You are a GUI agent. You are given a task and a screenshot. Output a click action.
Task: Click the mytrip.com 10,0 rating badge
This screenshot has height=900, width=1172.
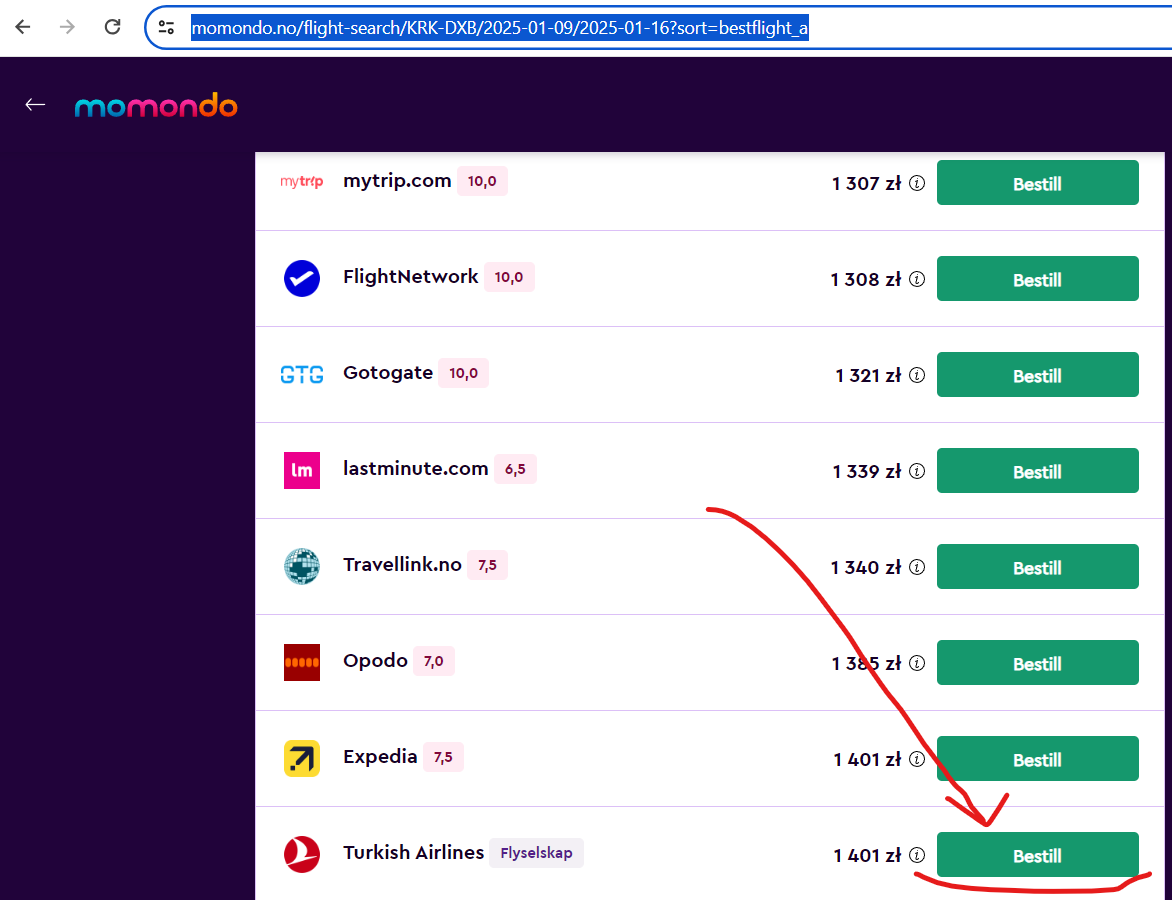[482, 181]
